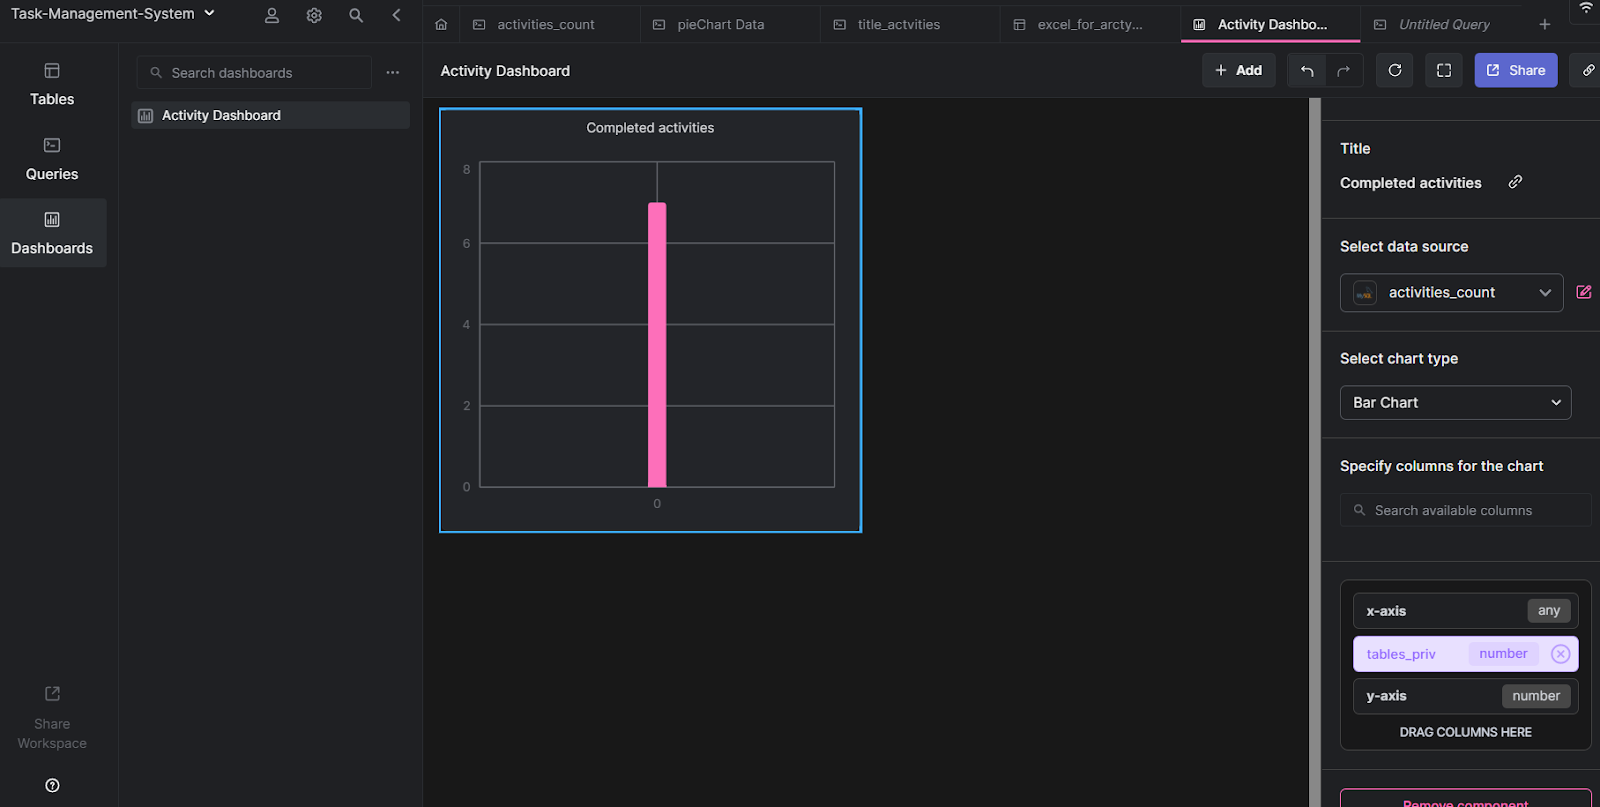The height and width of the screenshot is (807, 1600).
Task: Click the Wi-Fi status icon
Action: (x=1586, y=7)
